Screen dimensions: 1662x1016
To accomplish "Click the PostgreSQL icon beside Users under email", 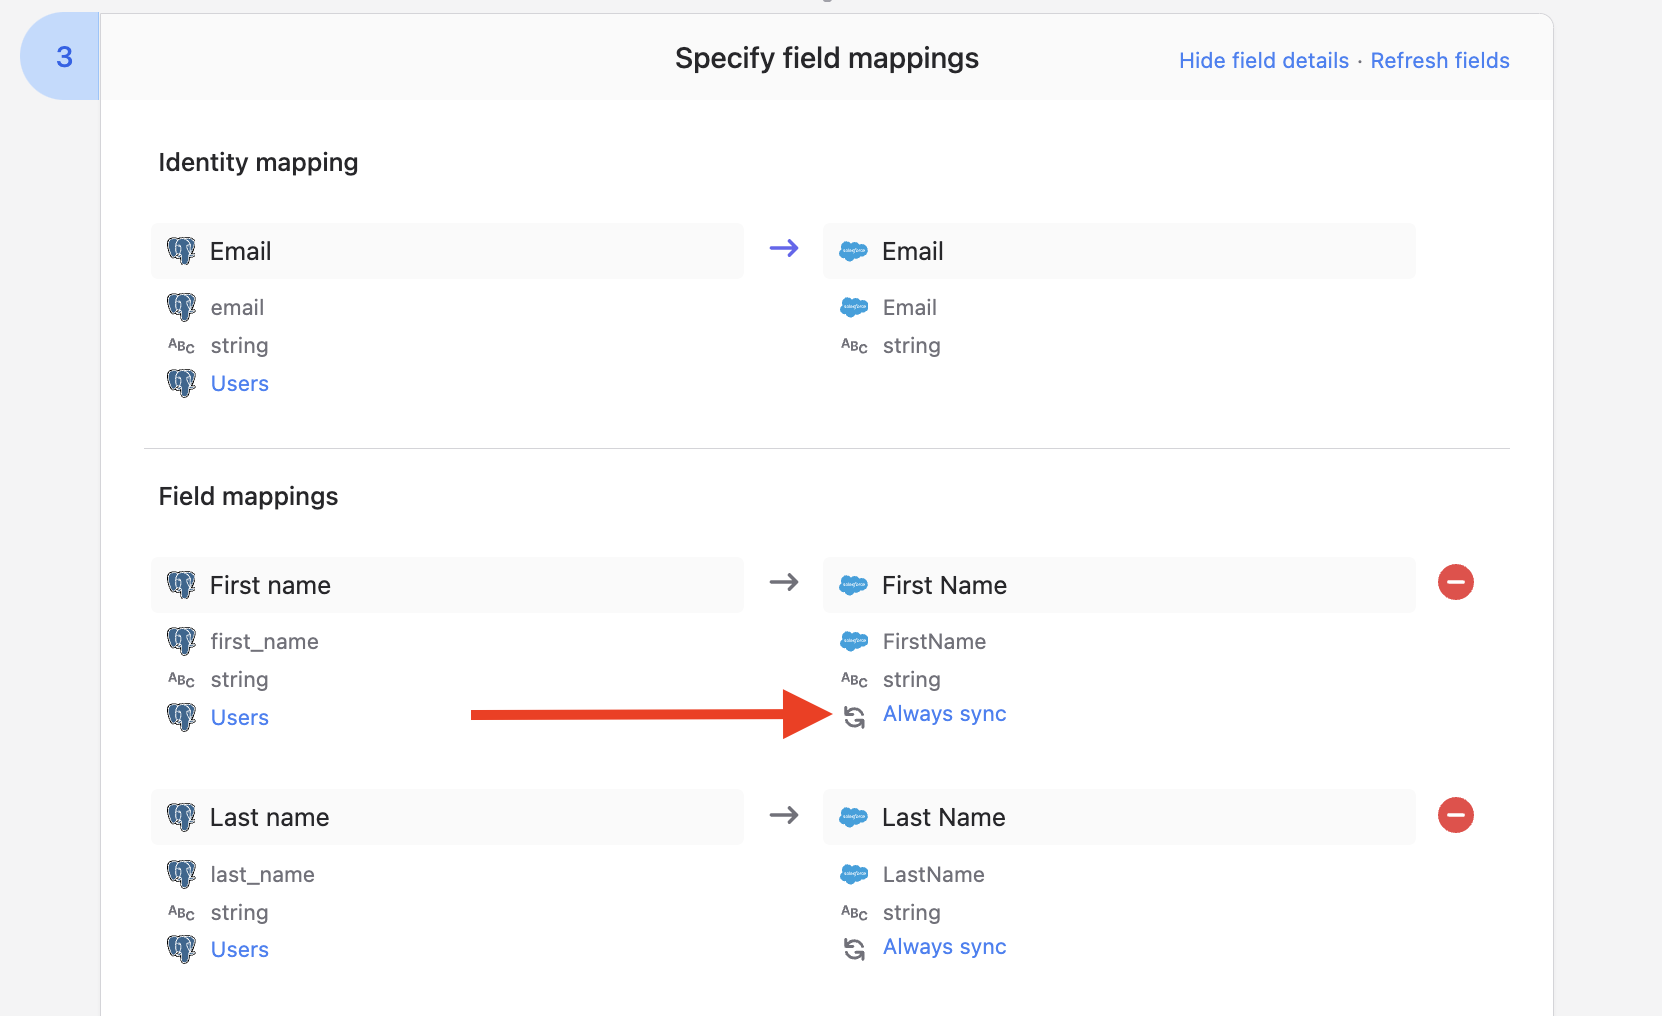I will pos(181,383).
